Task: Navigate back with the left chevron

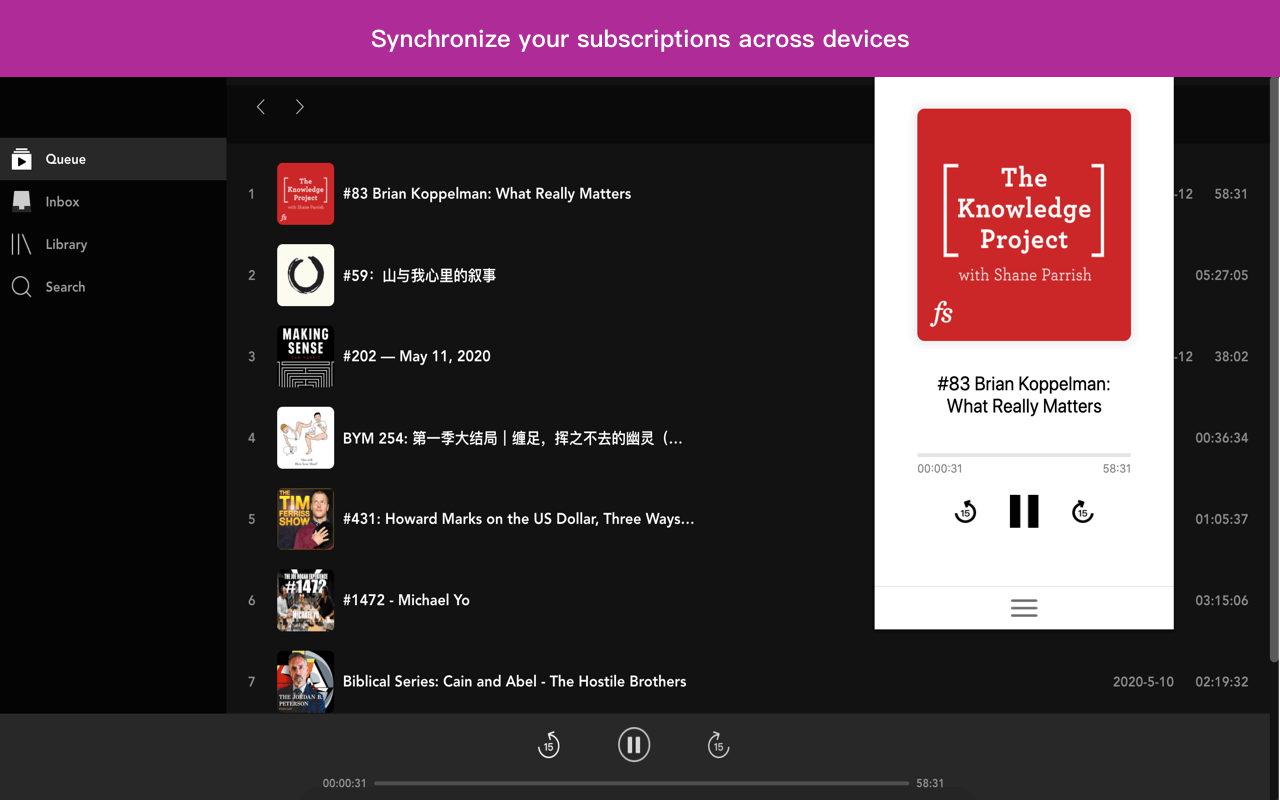Action: click(261, 106)
